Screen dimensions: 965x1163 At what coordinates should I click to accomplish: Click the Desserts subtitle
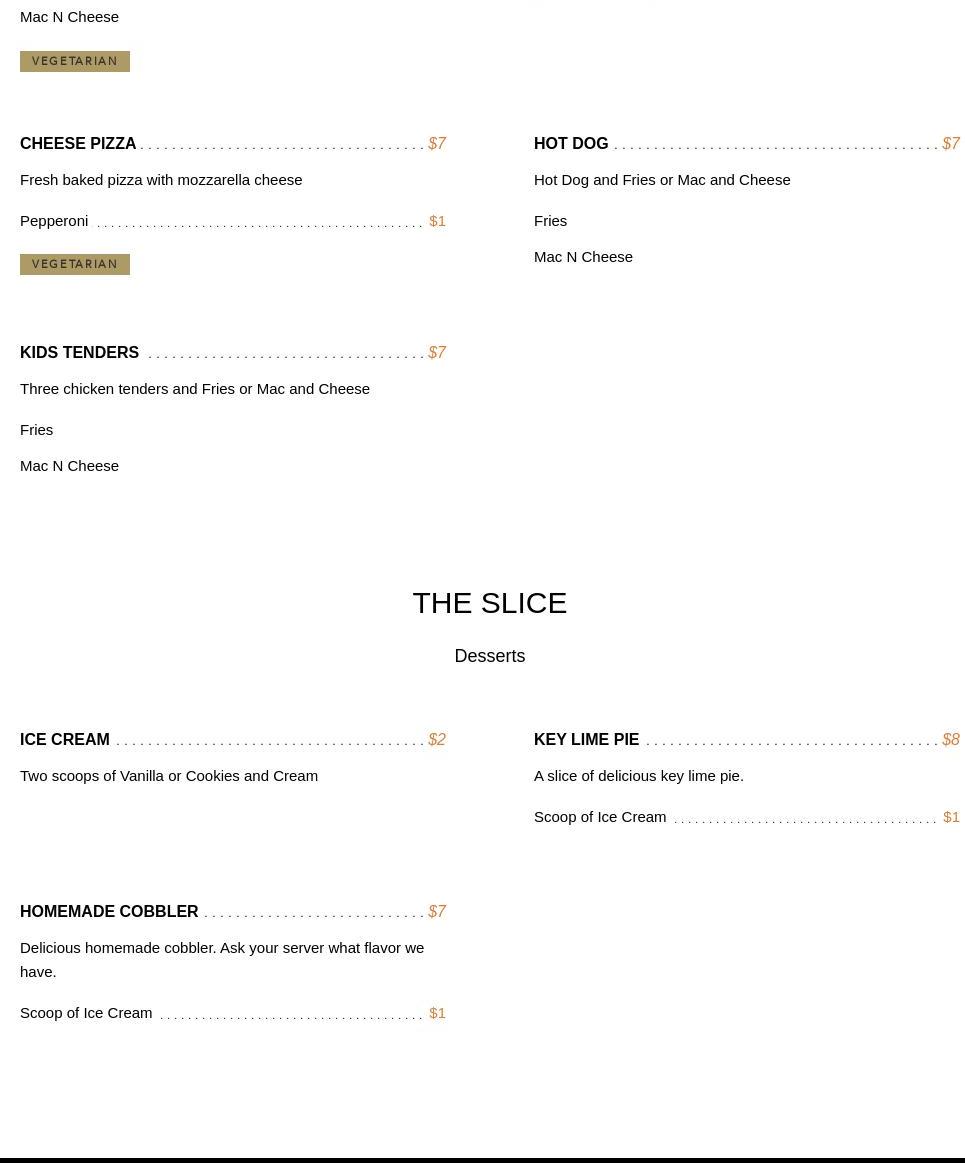tap(489, 656)
